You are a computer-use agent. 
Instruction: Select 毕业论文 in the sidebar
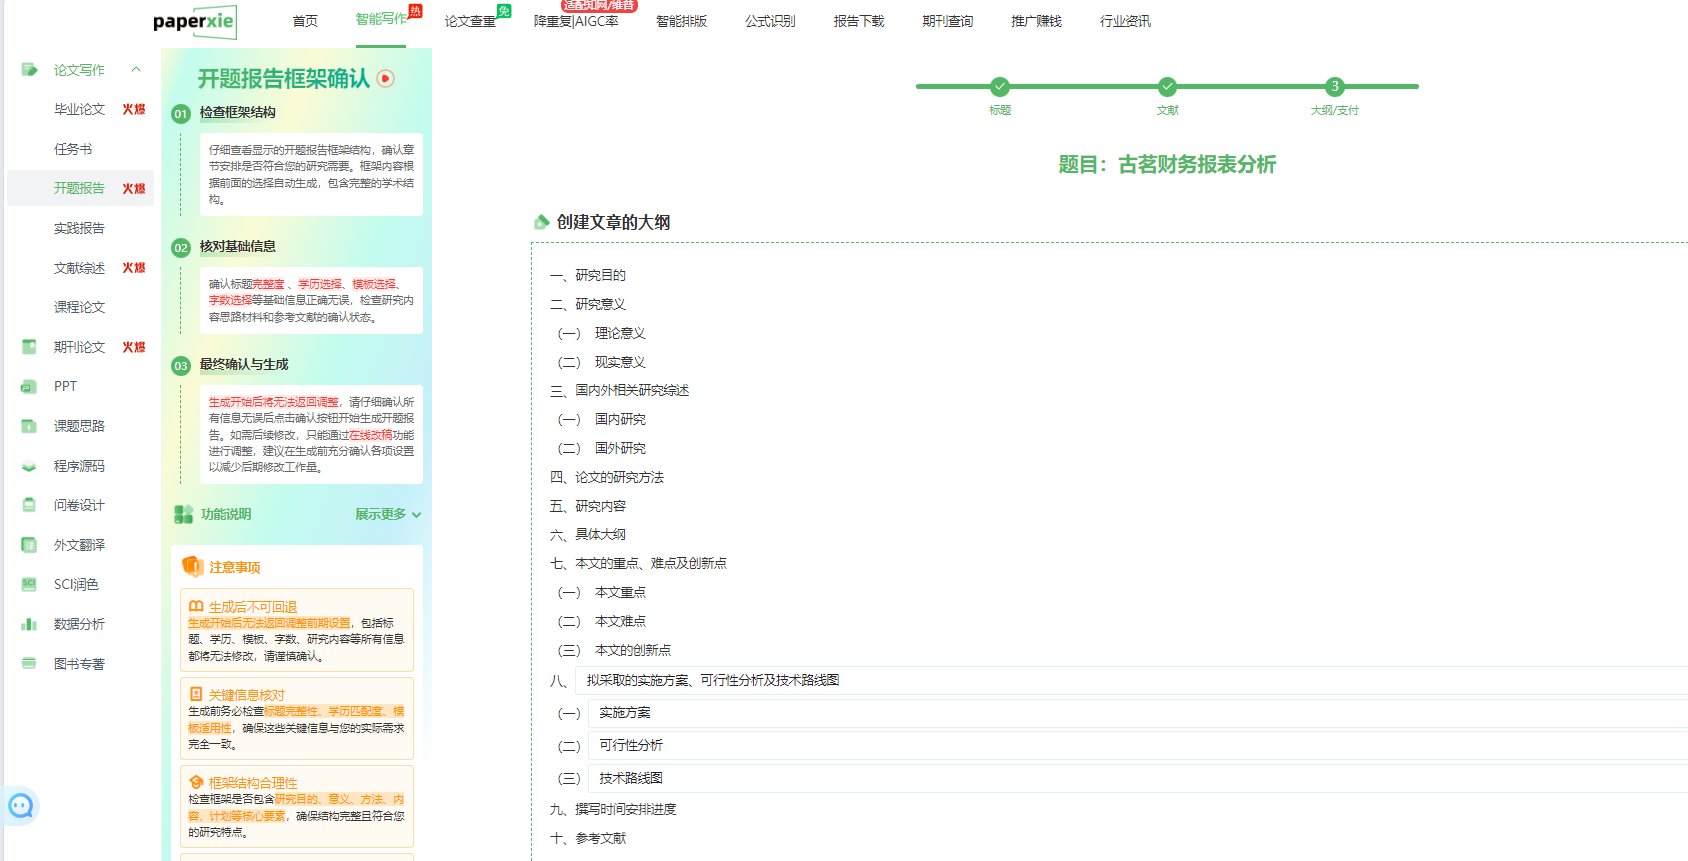(x=79, y=109)
